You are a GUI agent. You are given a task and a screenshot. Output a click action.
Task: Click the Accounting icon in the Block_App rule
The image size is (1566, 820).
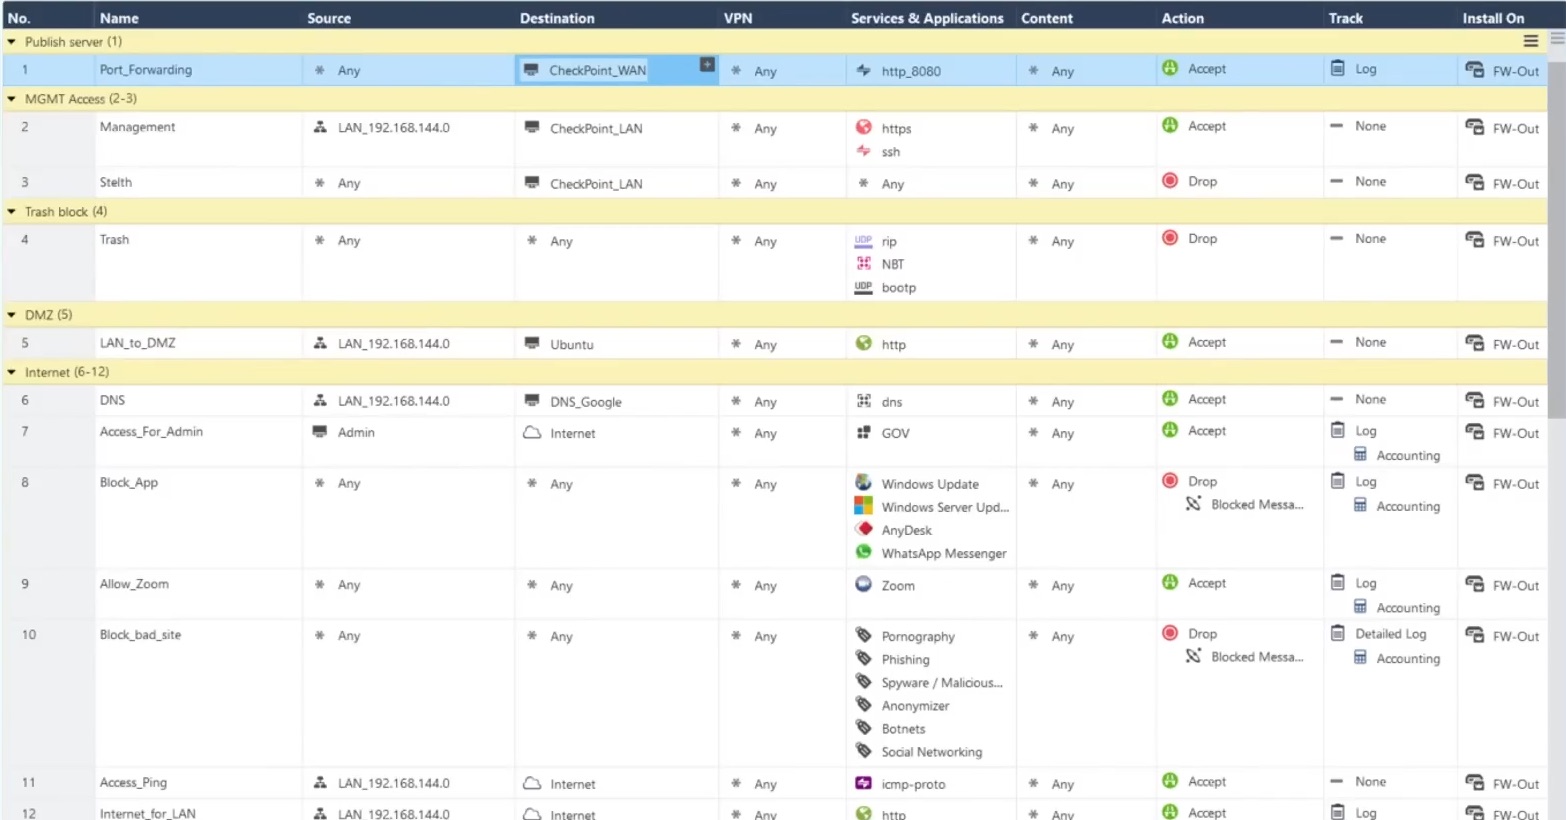coord(1360,505)
